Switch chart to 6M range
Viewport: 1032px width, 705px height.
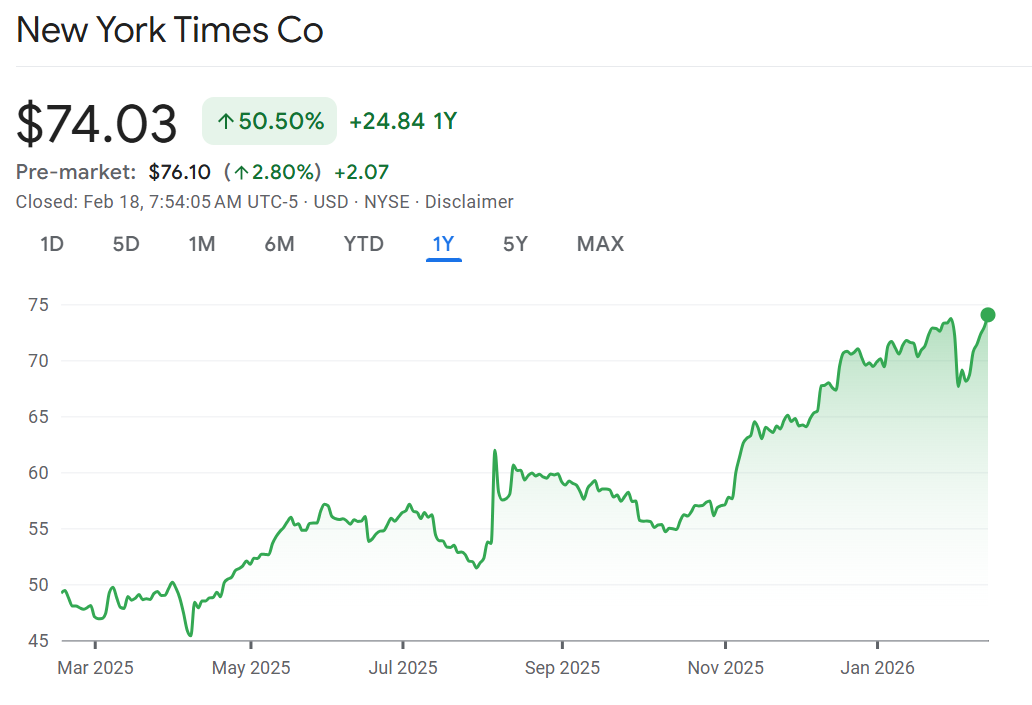point(279,244)
